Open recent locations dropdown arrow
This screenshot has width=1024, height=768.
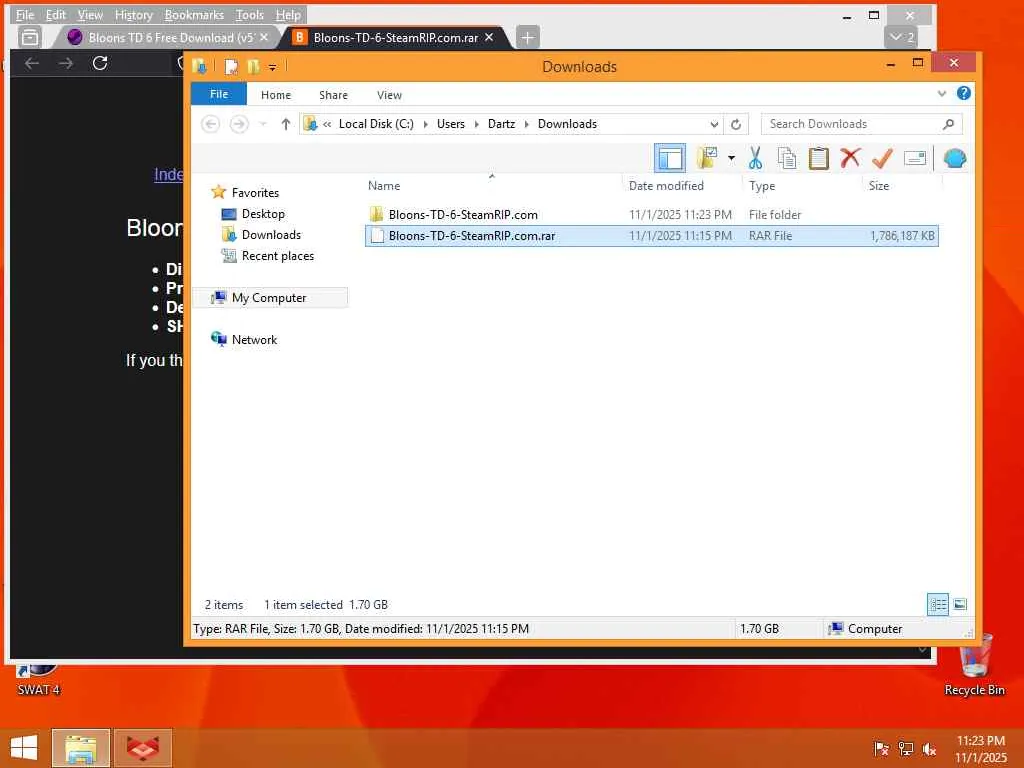click(263, 123)
